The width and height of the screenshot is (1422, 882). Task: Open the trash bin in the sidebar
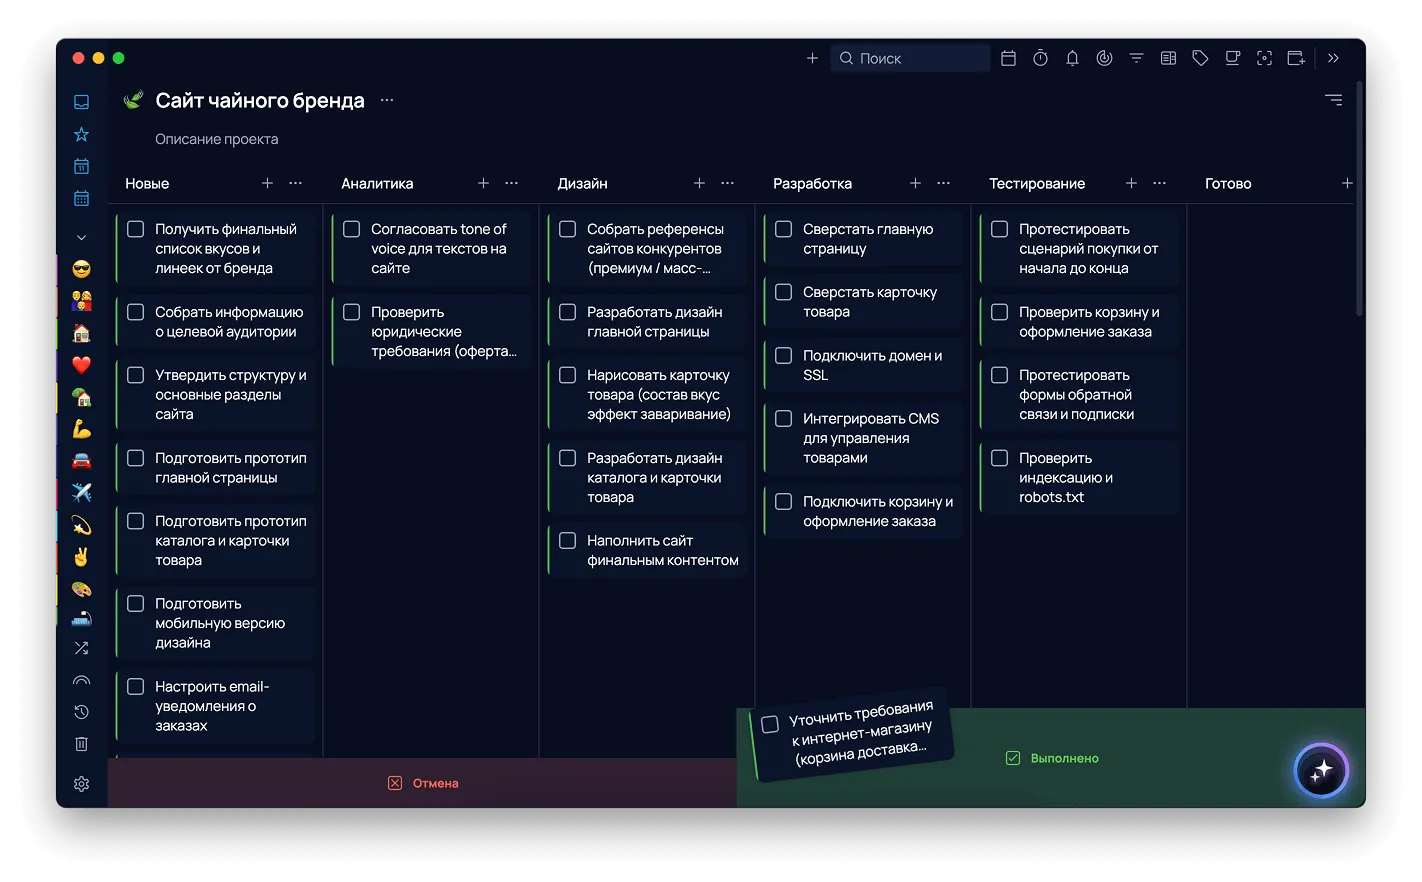coord(82,744)
